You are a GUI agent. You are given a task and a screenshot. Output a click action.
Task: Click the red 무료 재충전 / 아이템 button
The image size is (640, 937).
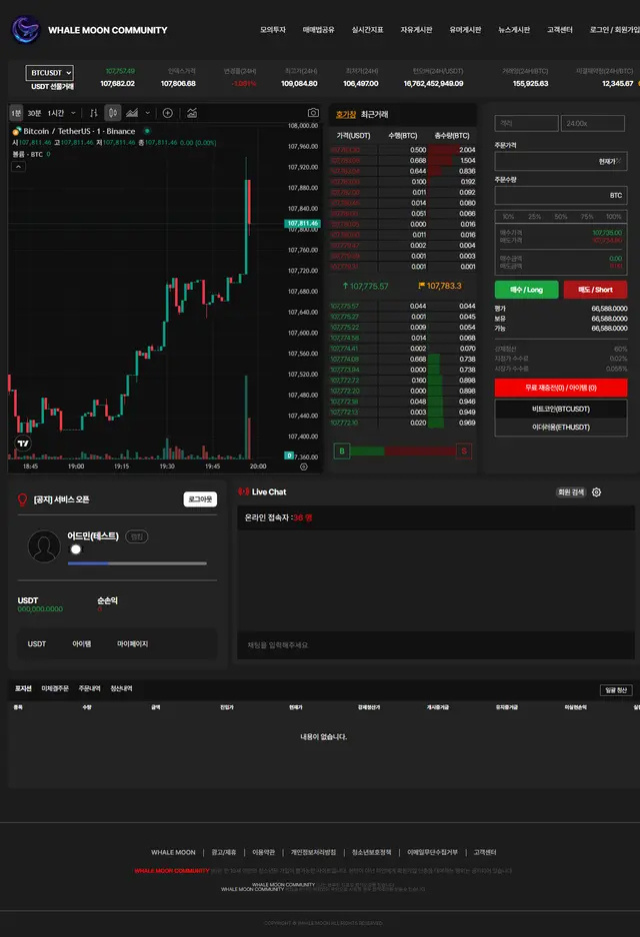tap(561, 388)
